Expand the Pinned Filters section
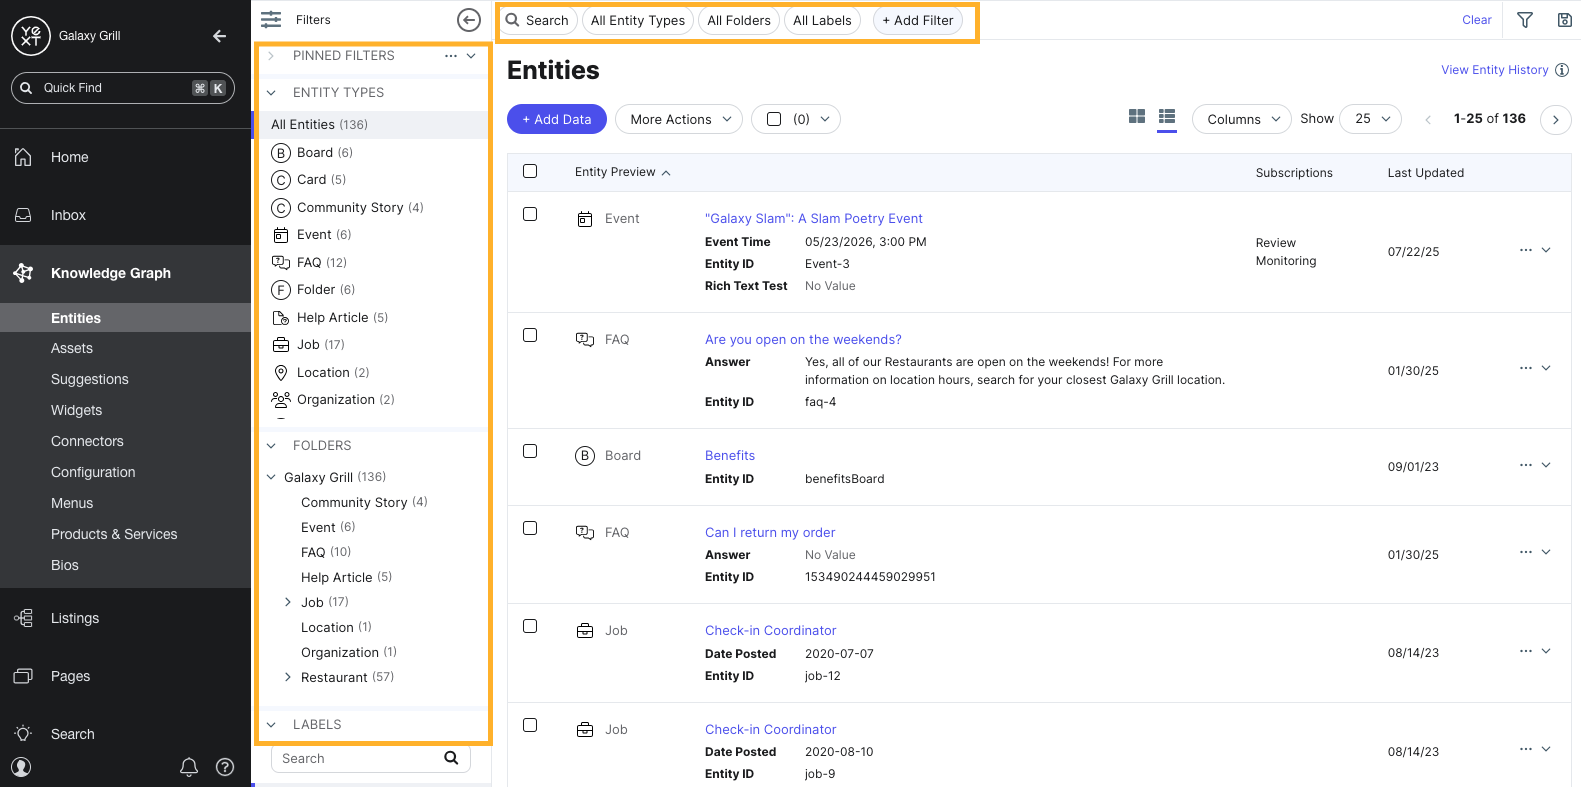 (271, 56)
